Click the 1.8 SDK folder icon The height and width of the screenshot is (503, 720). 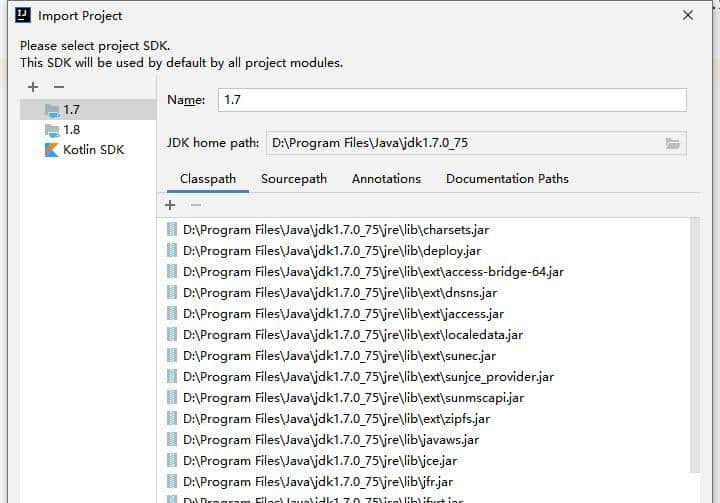pyautogui.click(x=52, y=130)
